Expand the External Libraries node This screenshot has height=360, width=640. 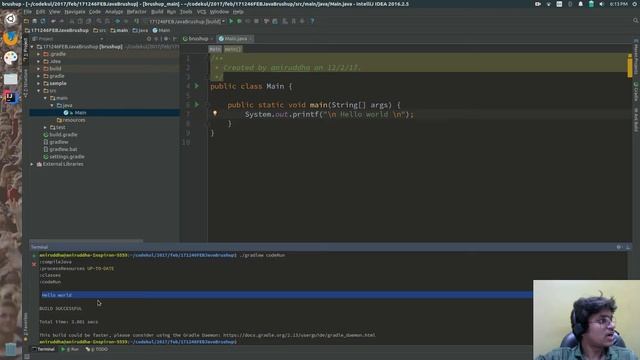click(x=32, y=164)
